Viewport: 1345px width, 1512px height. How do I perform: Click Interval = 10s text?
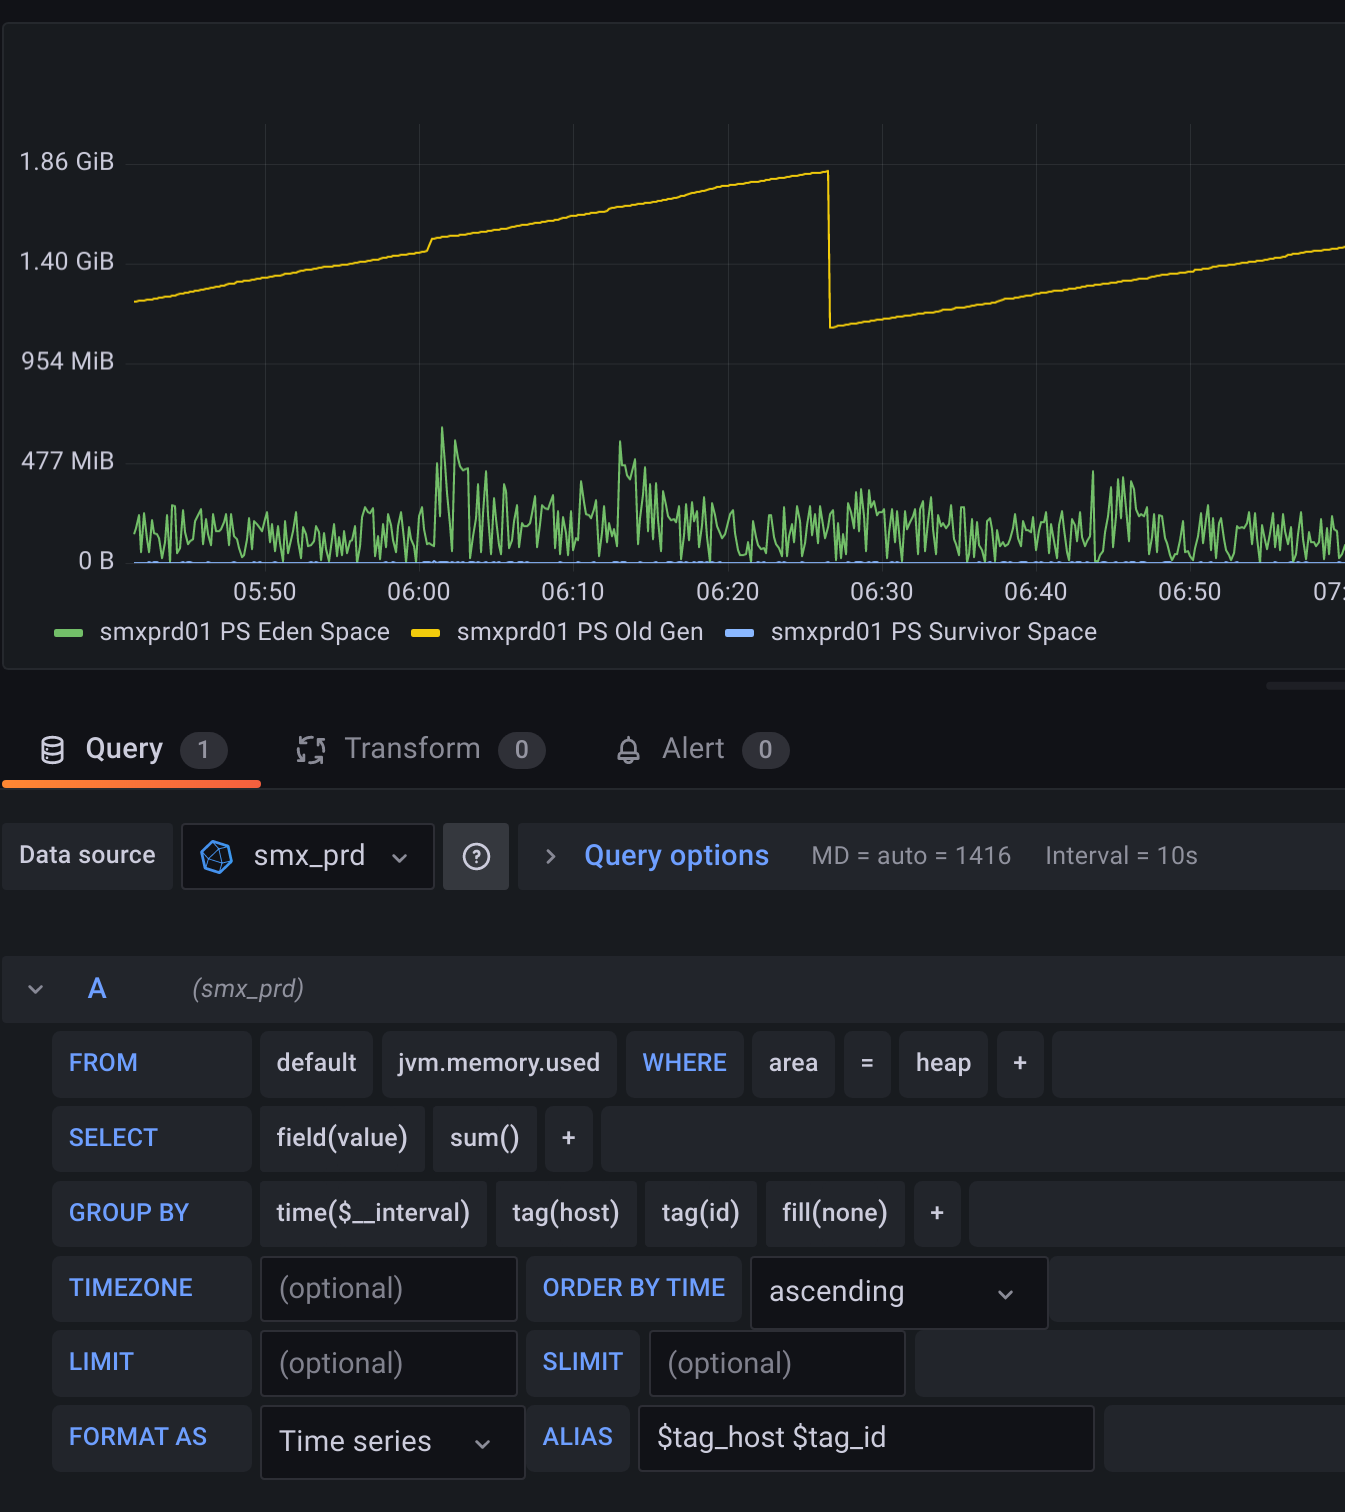tap(1121, 856)
